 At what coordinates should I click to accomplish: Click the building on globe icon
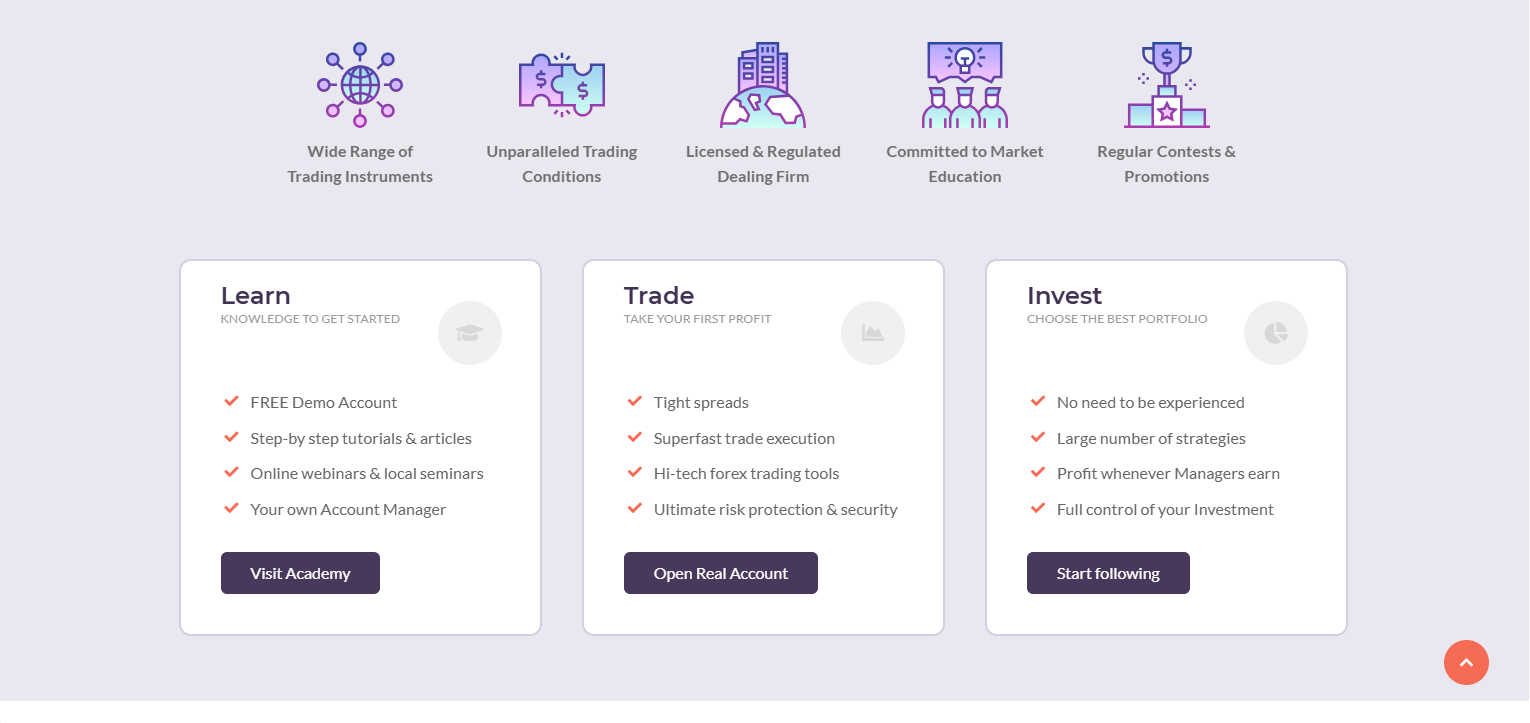[763, 85]
